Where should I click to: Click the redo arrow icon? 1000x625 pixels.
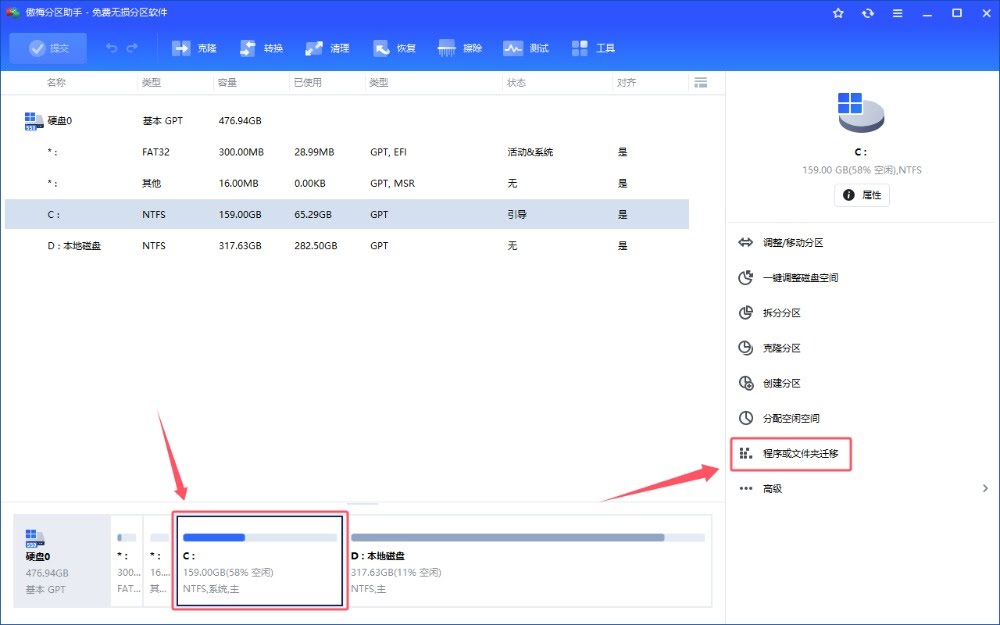pos(132,48)
